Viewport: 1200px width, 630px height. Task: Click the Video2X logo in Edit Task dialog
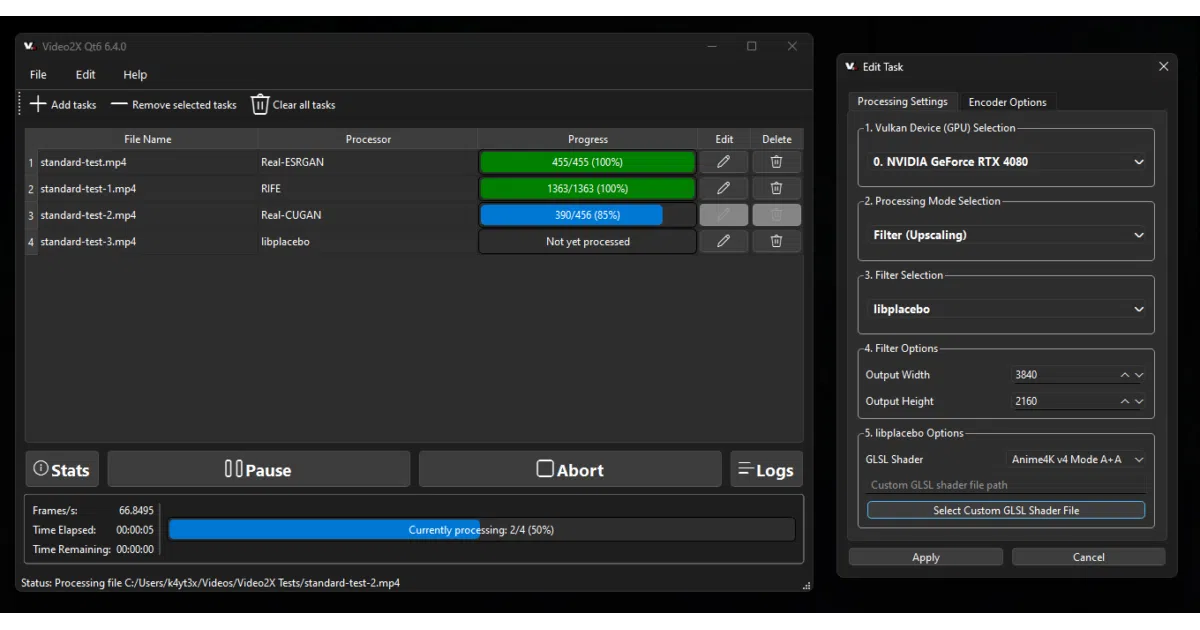pyautogui.click(x=850, y=66)
